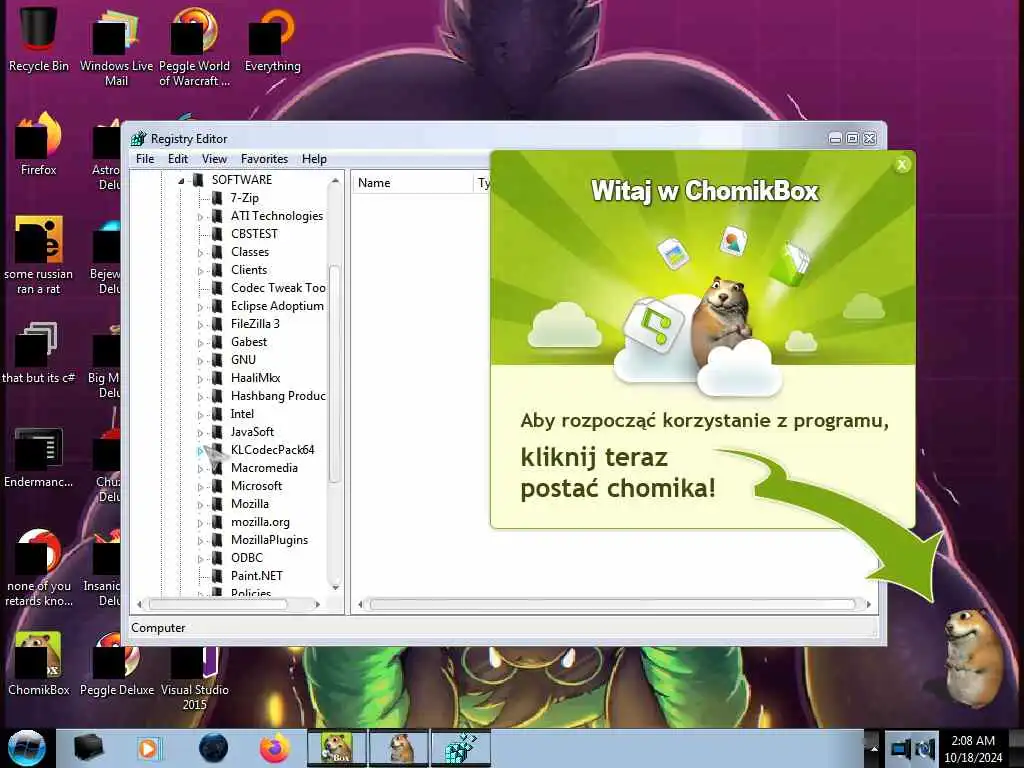The width and height of the screenshot is (1024, 768).
Task: Close the ChomikBox welcome popup
Action: coord(902,165)
